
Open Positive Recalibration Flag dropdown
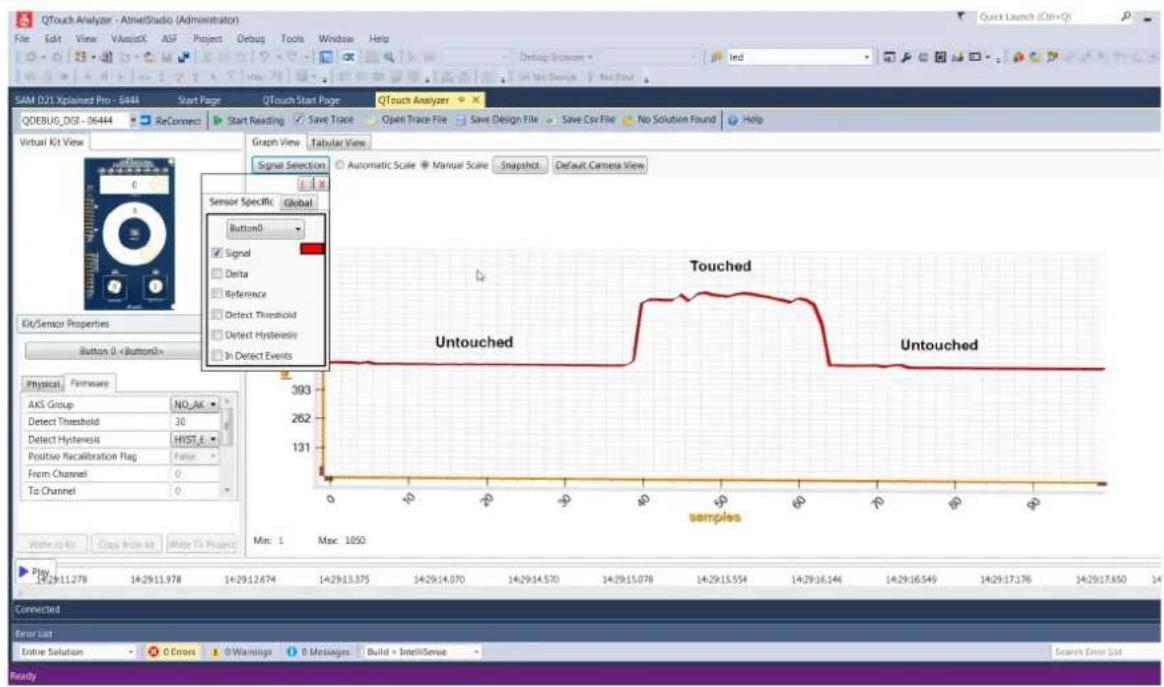(x=196, y=457)
